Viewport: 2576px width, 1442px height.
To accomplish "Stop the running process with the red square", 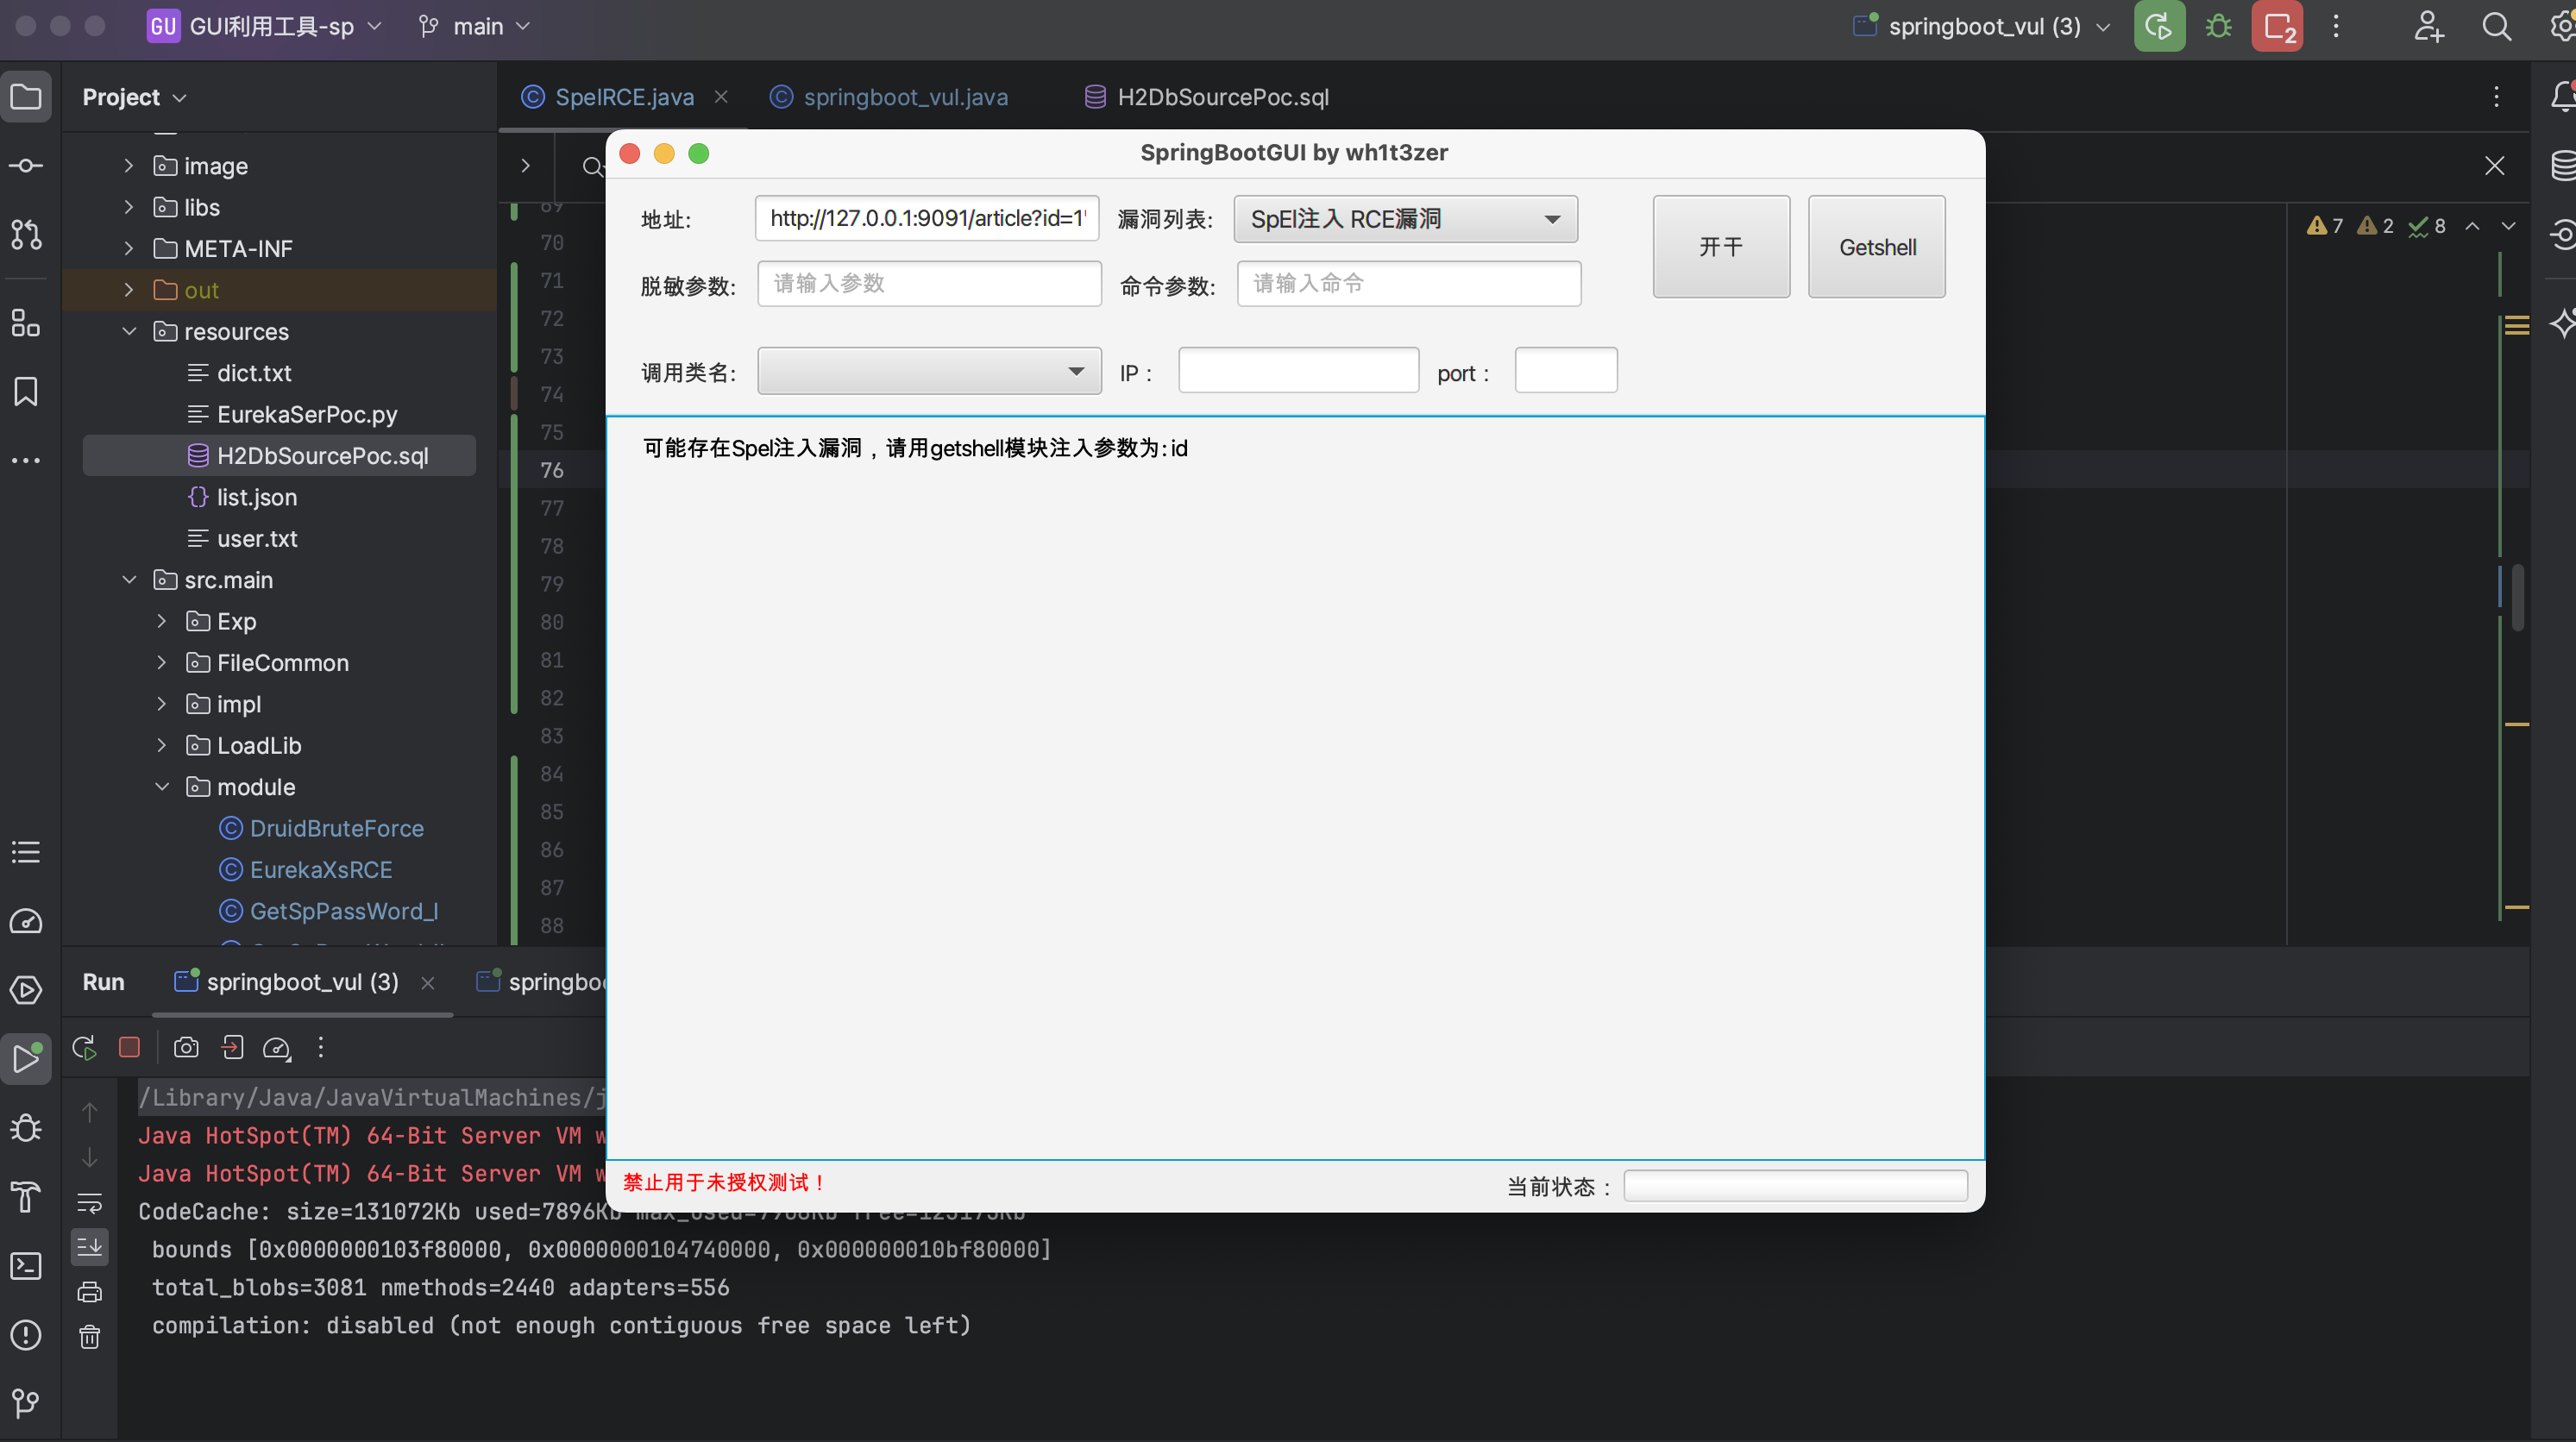I will [x=129, y=1047].
